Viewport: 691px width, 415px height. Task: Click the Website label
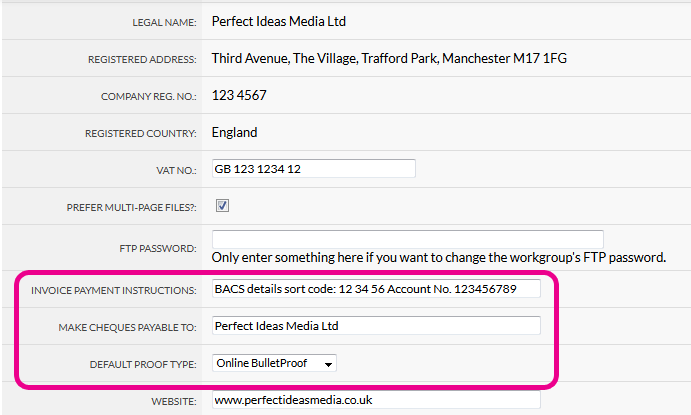(174, 402)
